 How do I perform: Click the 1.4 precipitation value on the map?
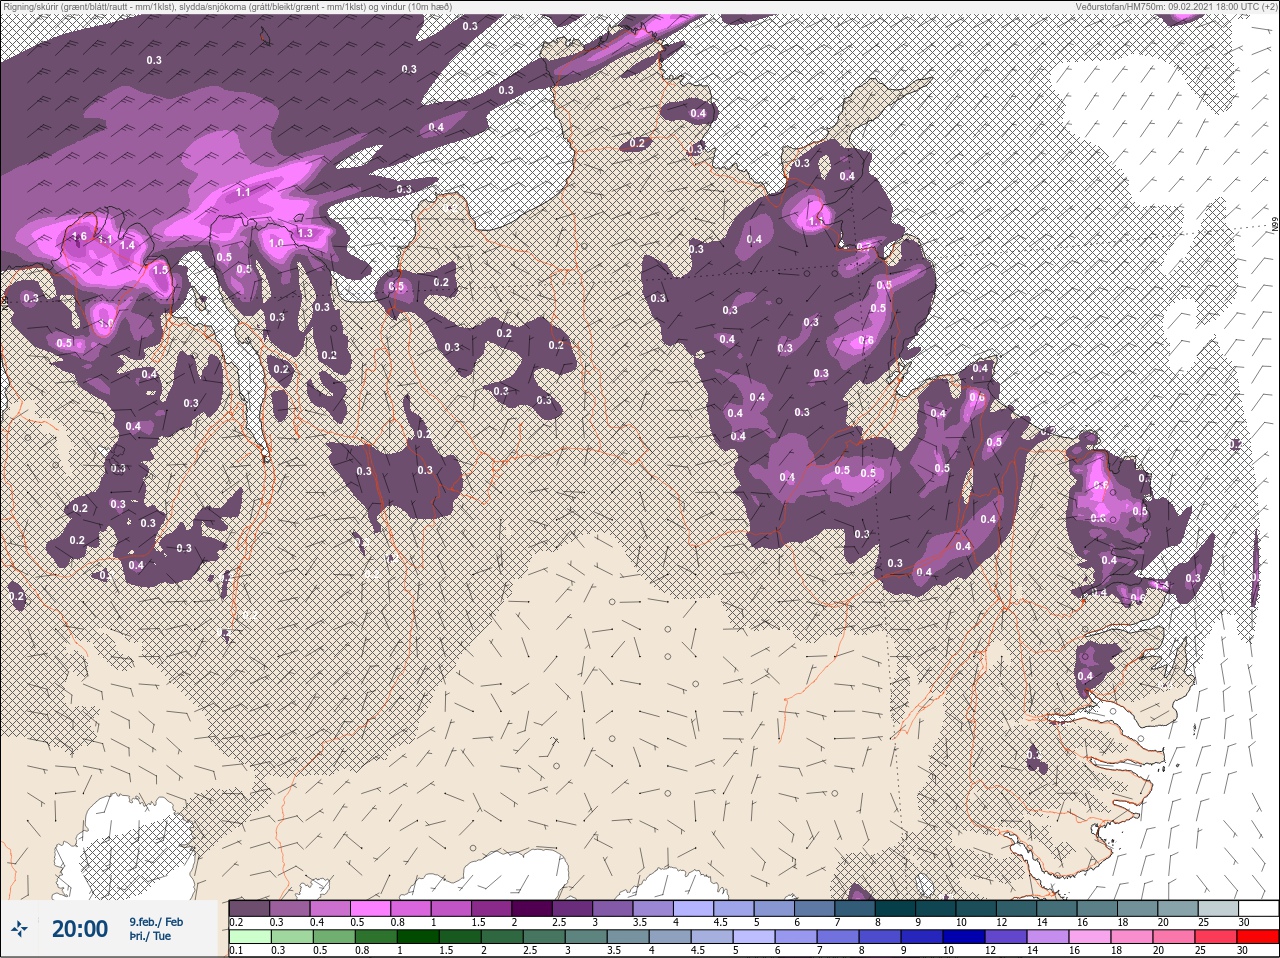127,245
